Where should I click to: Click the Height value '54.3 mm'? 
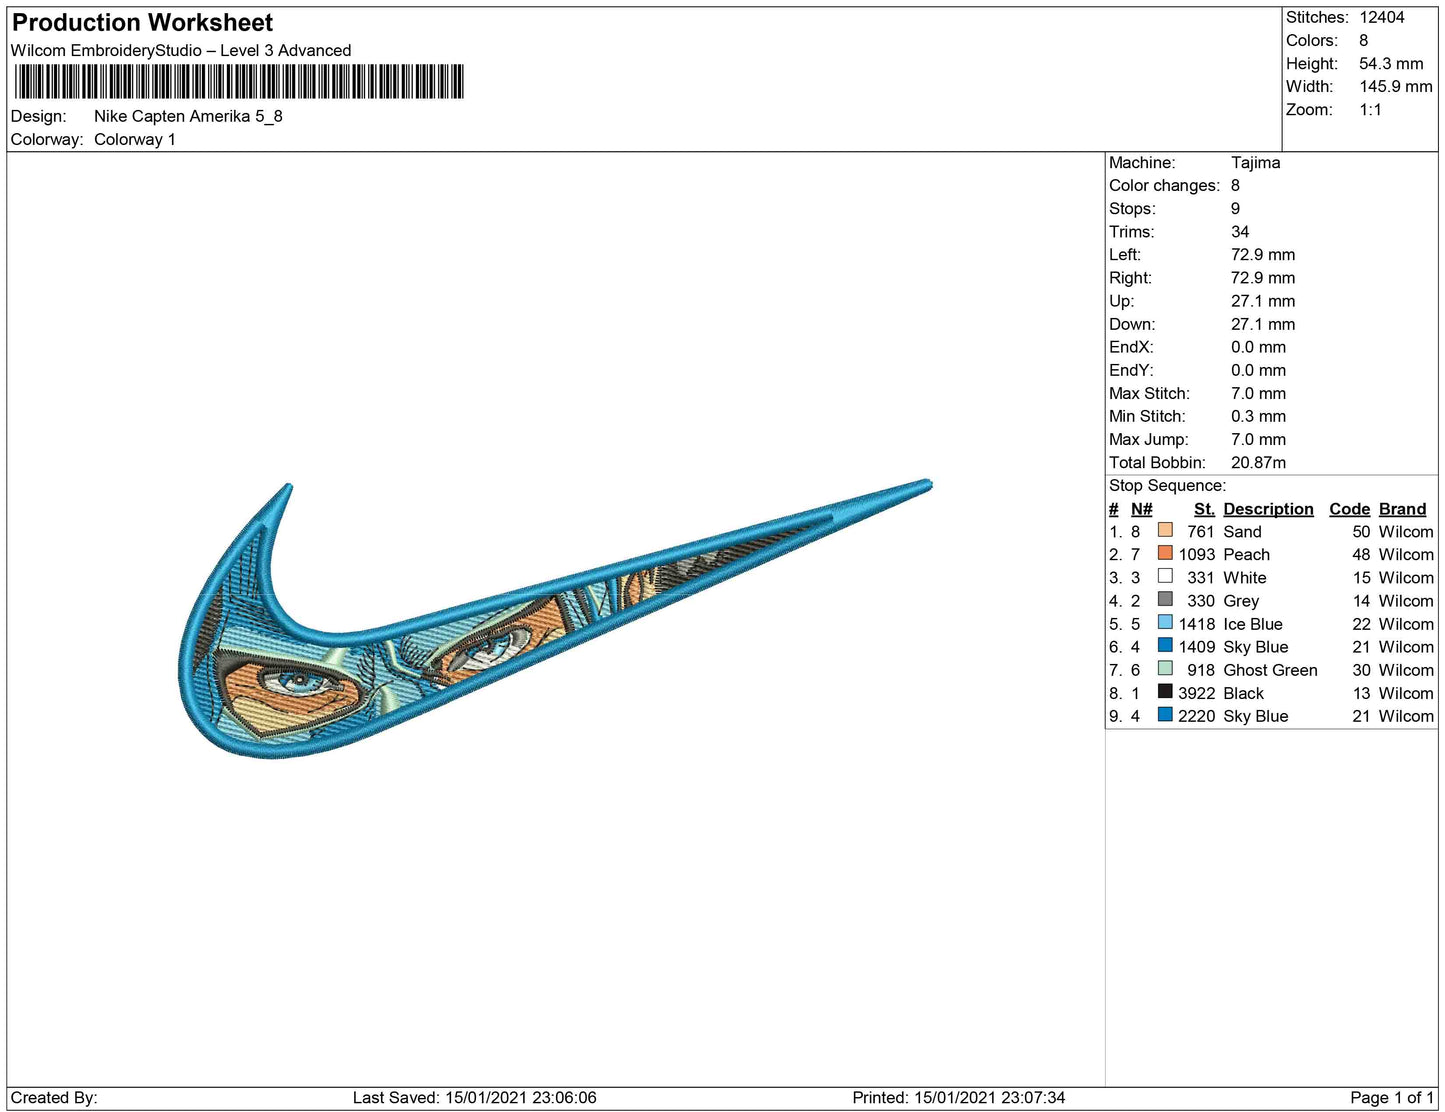(x=1391, y=63)
